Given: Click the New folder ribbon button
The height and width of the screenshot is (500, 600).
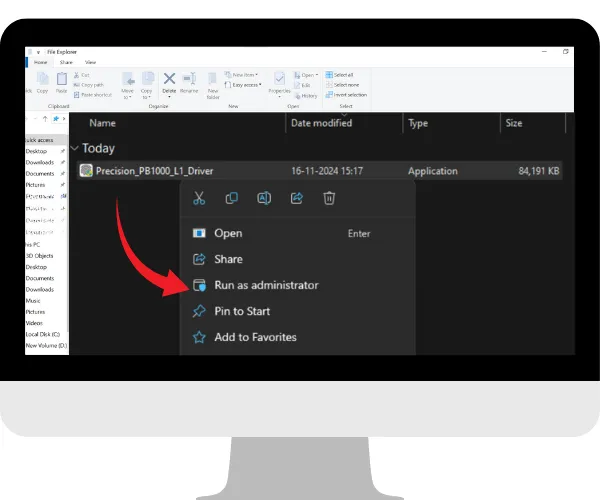Looking at the screenshot, I should pyautogui.click(x=213, y=86).
